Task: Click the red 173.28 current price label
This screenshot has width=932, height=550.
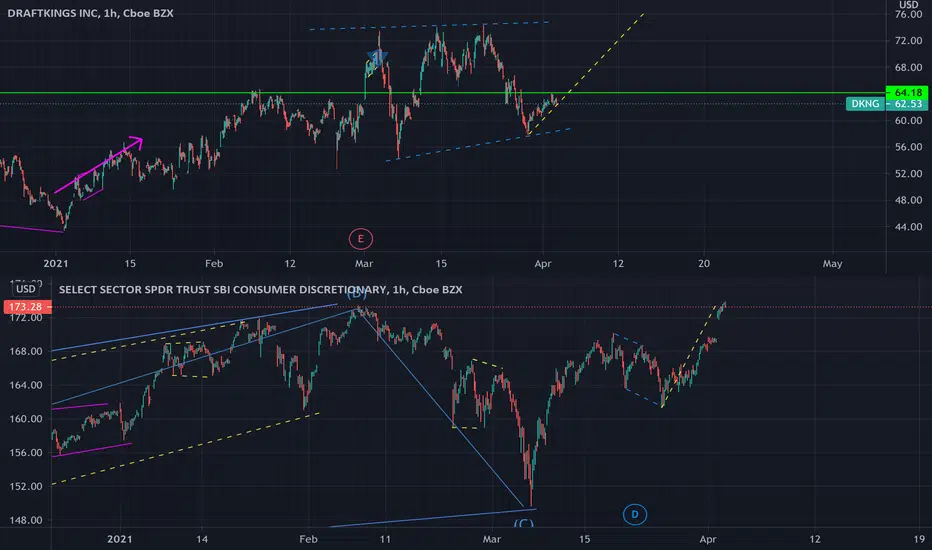Action: click(x=25, y=307)
